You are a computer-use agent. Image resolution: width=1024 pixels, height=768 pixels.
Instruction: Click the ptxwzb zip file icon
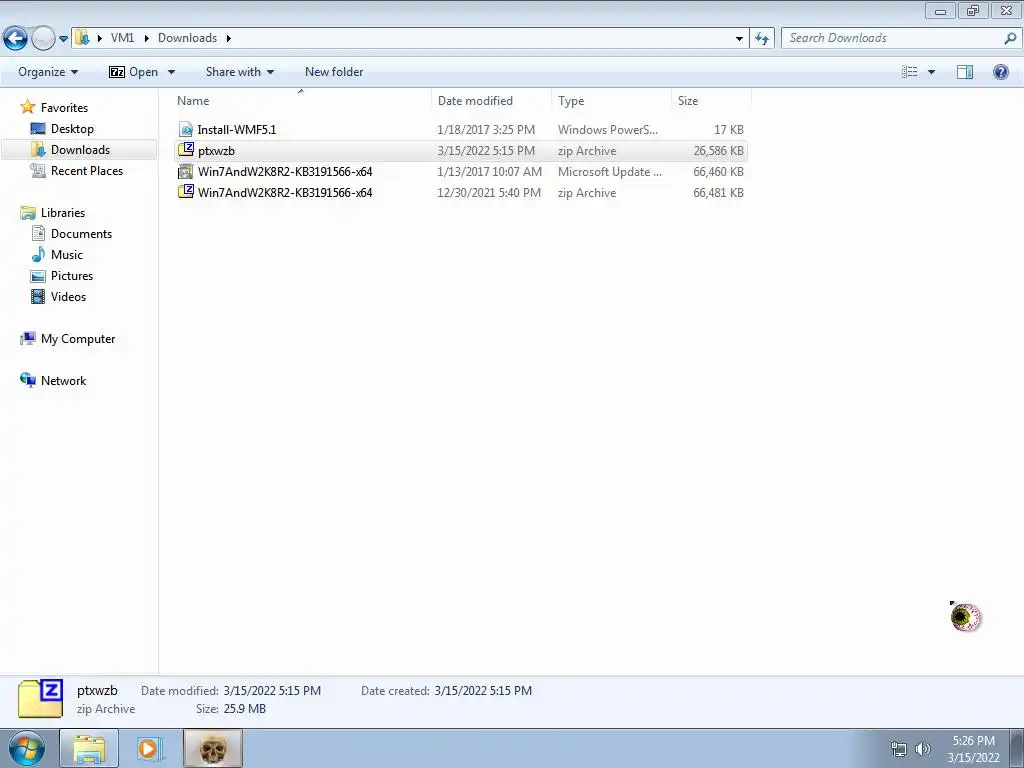click(186, 150)
